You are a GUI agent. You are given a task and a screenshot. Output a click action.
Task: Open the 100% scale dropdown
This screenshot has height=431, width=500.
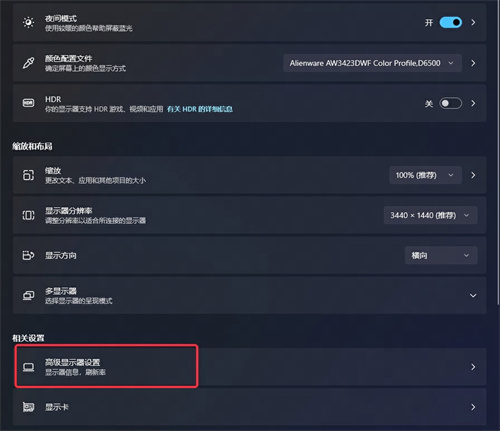(x=425, y=175)
